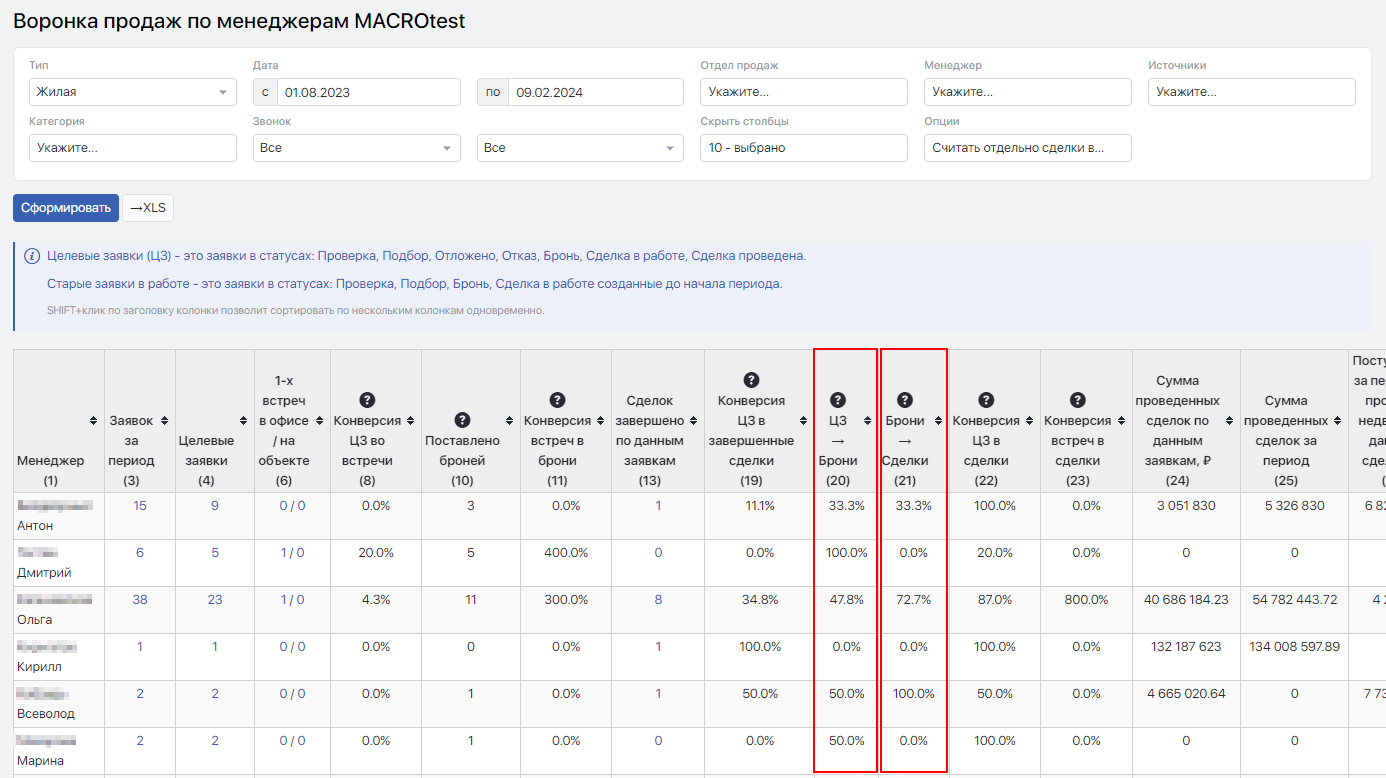1386x778 pixels.
Task: Open Ольга's 38 requests link
Action: tap(140, 600)
